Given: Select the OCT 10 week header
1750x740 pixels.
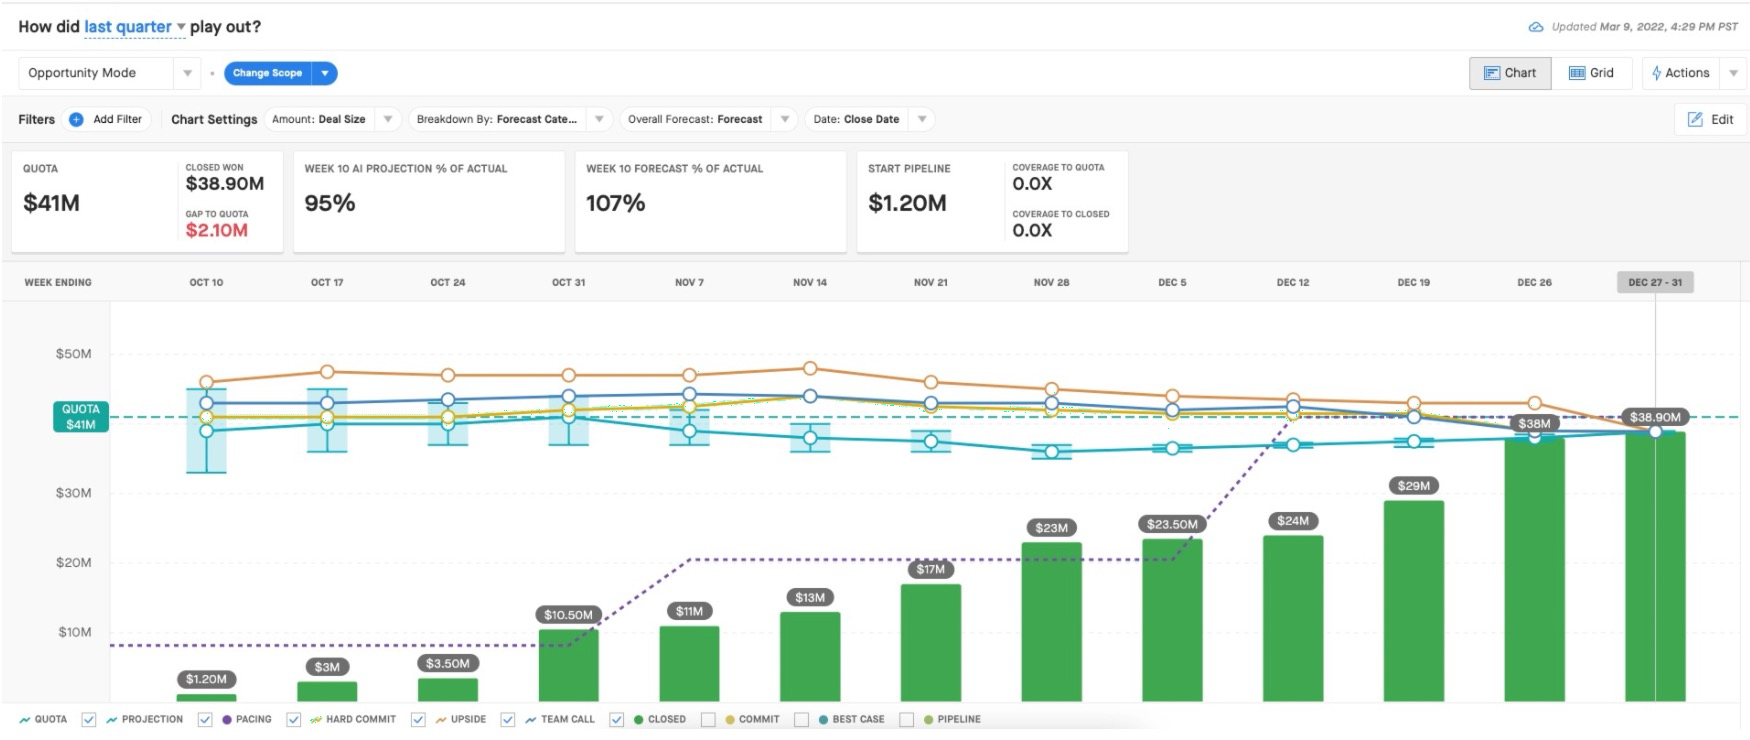Looking at the screenshot, I should [206, 282].
